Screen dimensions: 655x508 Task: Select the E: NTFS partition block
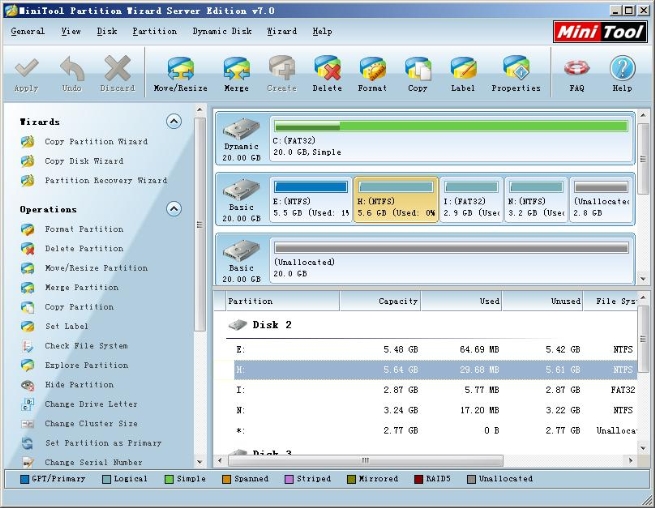point(311,200)
